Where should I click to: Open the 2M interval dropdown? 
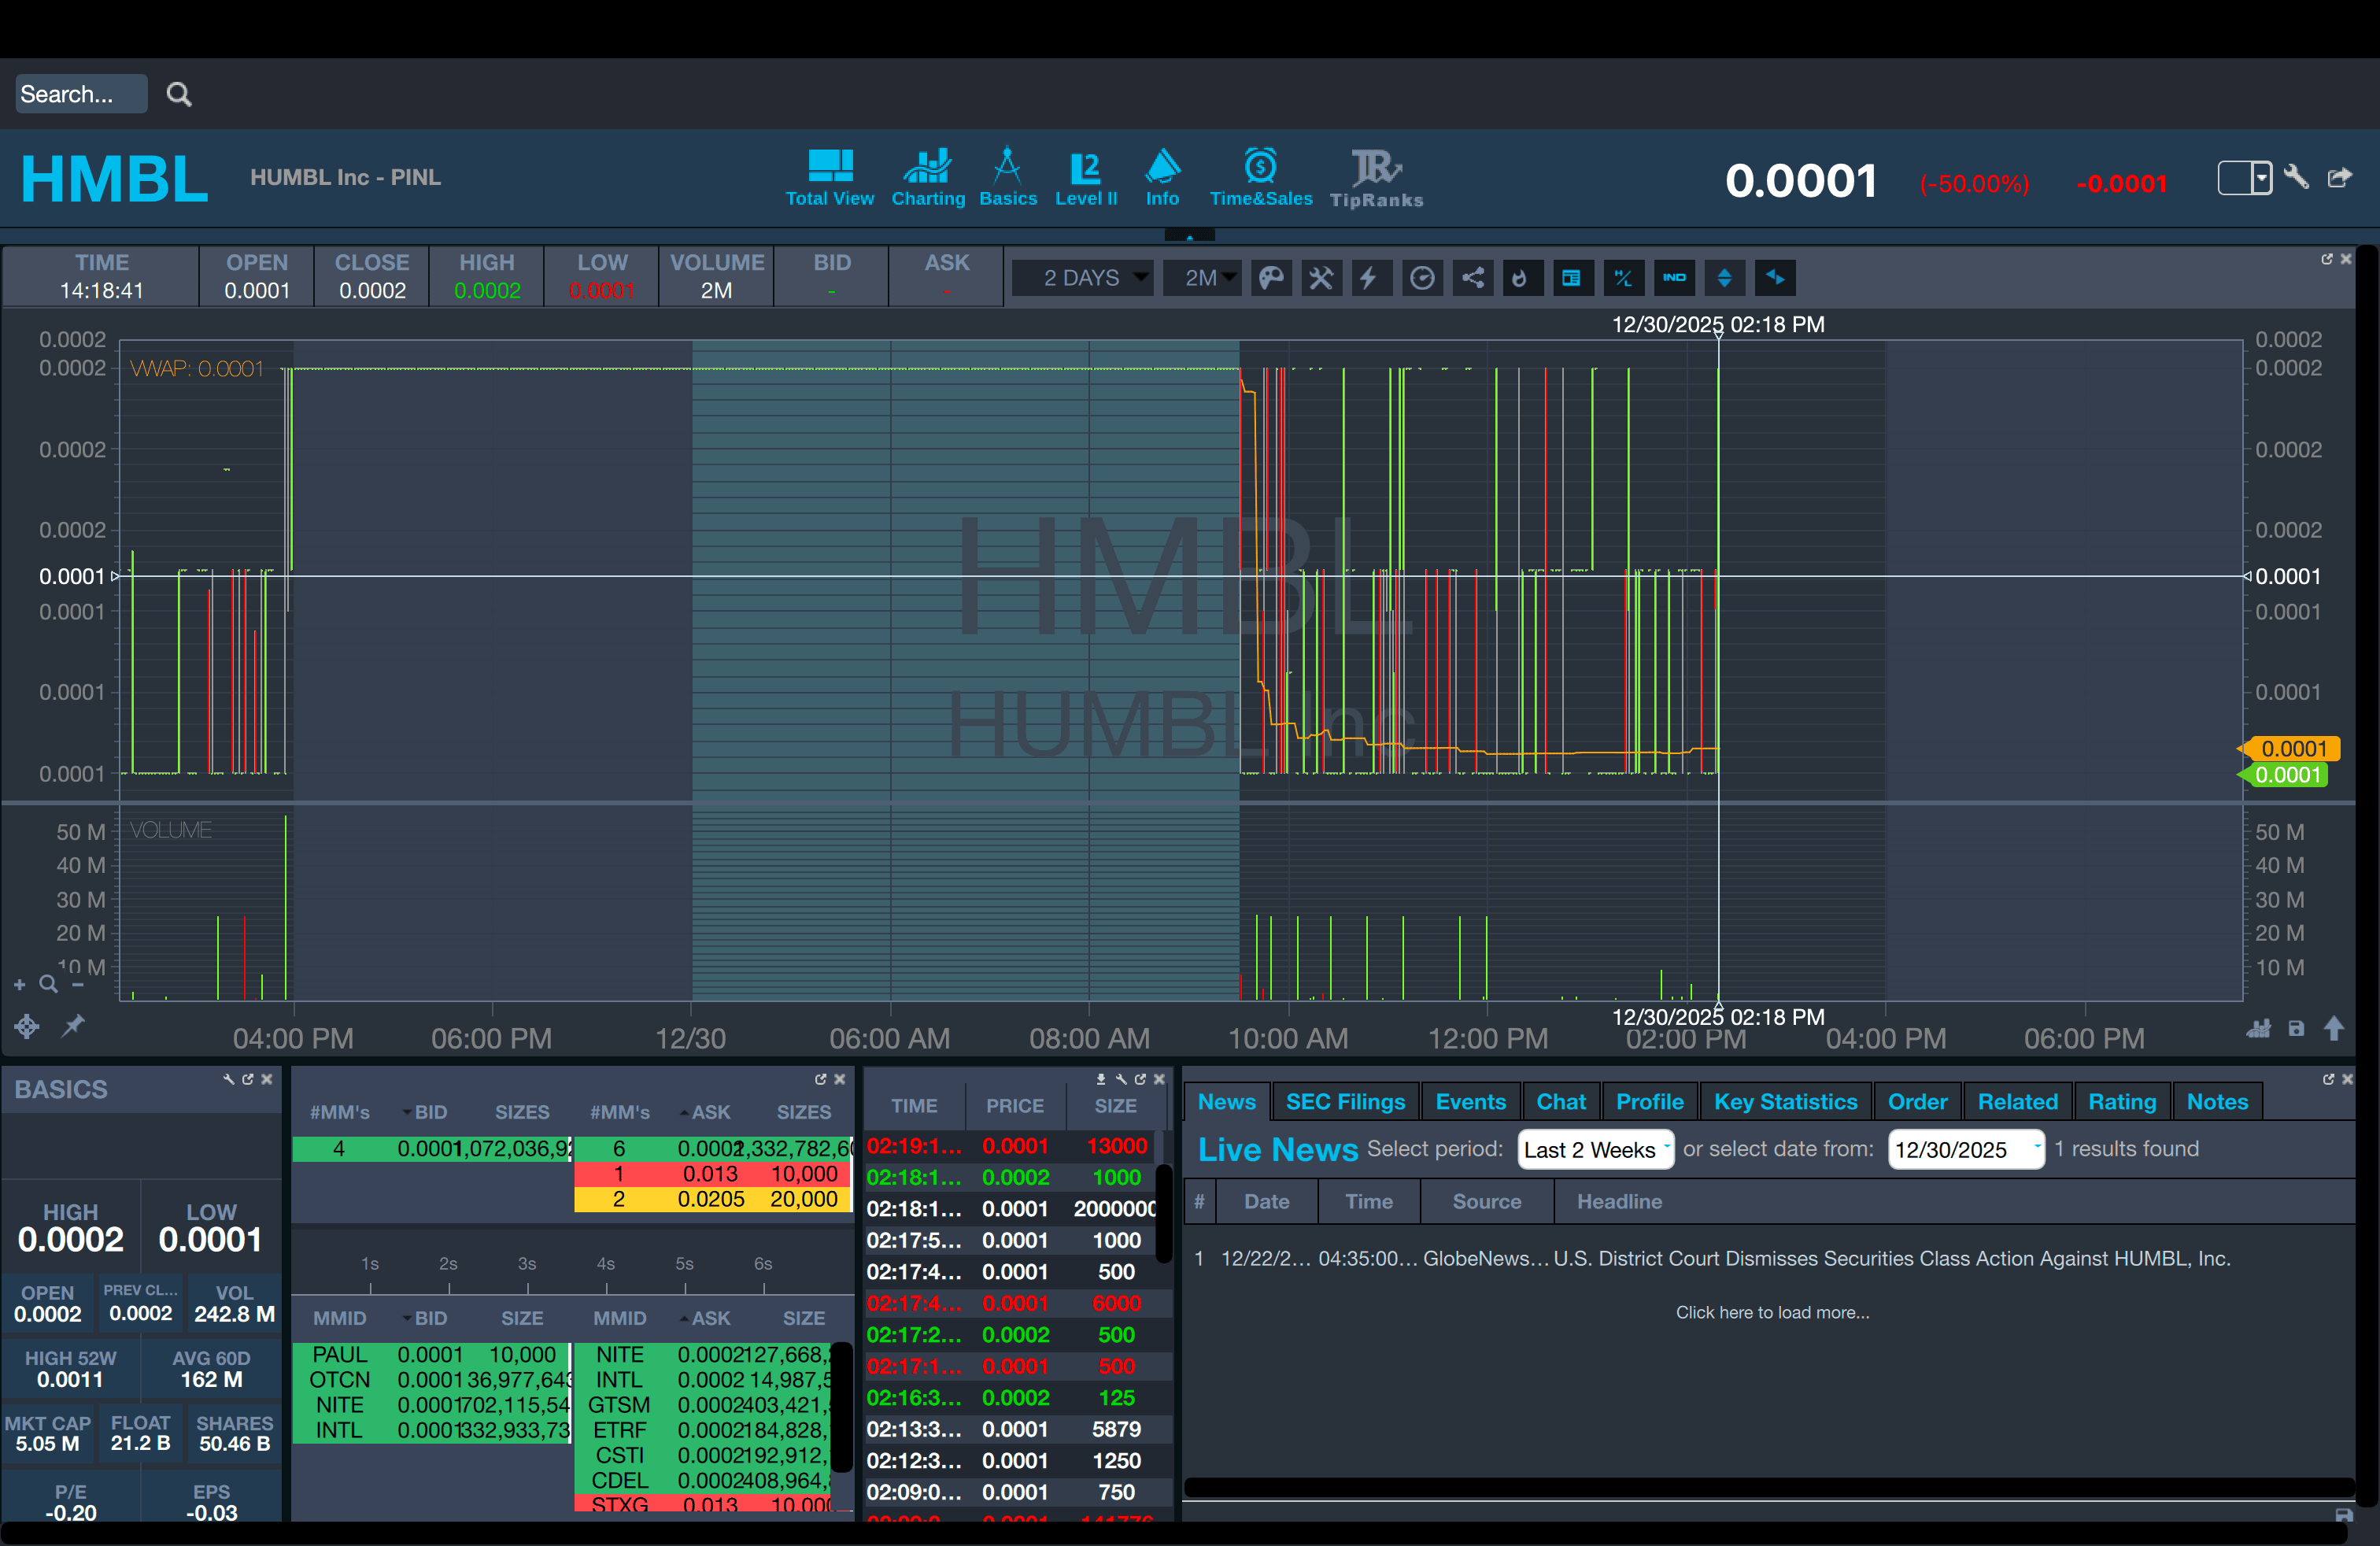(1203, 278)
